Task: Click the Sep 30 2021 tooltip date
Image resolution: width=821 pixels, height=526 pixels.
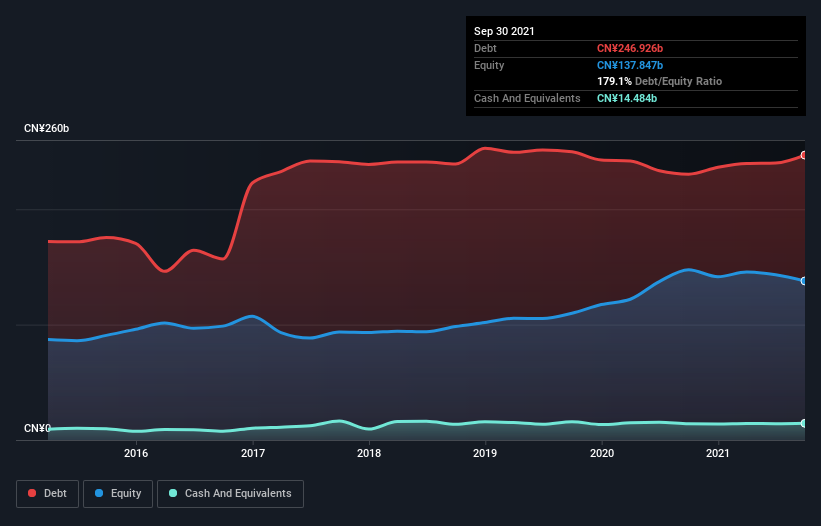Action: [504, 31]
